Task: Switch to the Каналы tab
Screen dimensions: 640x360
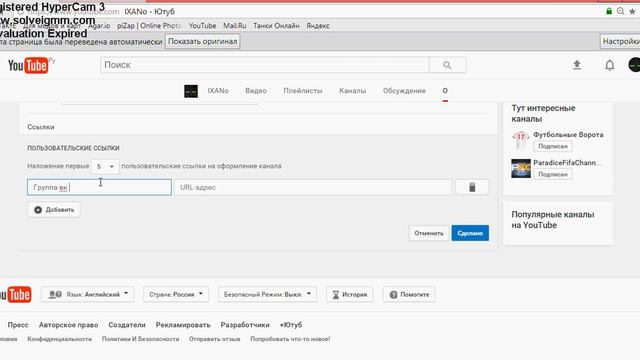Action: coord(353,91)
